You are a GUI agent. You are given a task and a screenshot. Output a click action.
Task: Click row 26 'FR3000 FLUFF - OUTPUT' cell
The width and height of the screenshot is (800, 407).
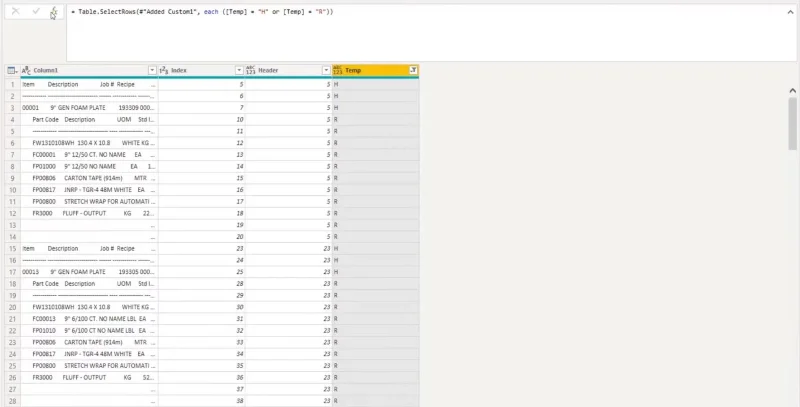tap(89, 377)
